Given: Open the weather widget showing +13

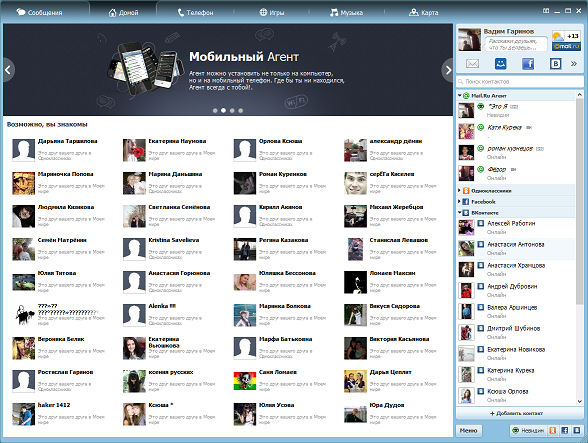Looking at the screenshot, I should pos(566,41).
